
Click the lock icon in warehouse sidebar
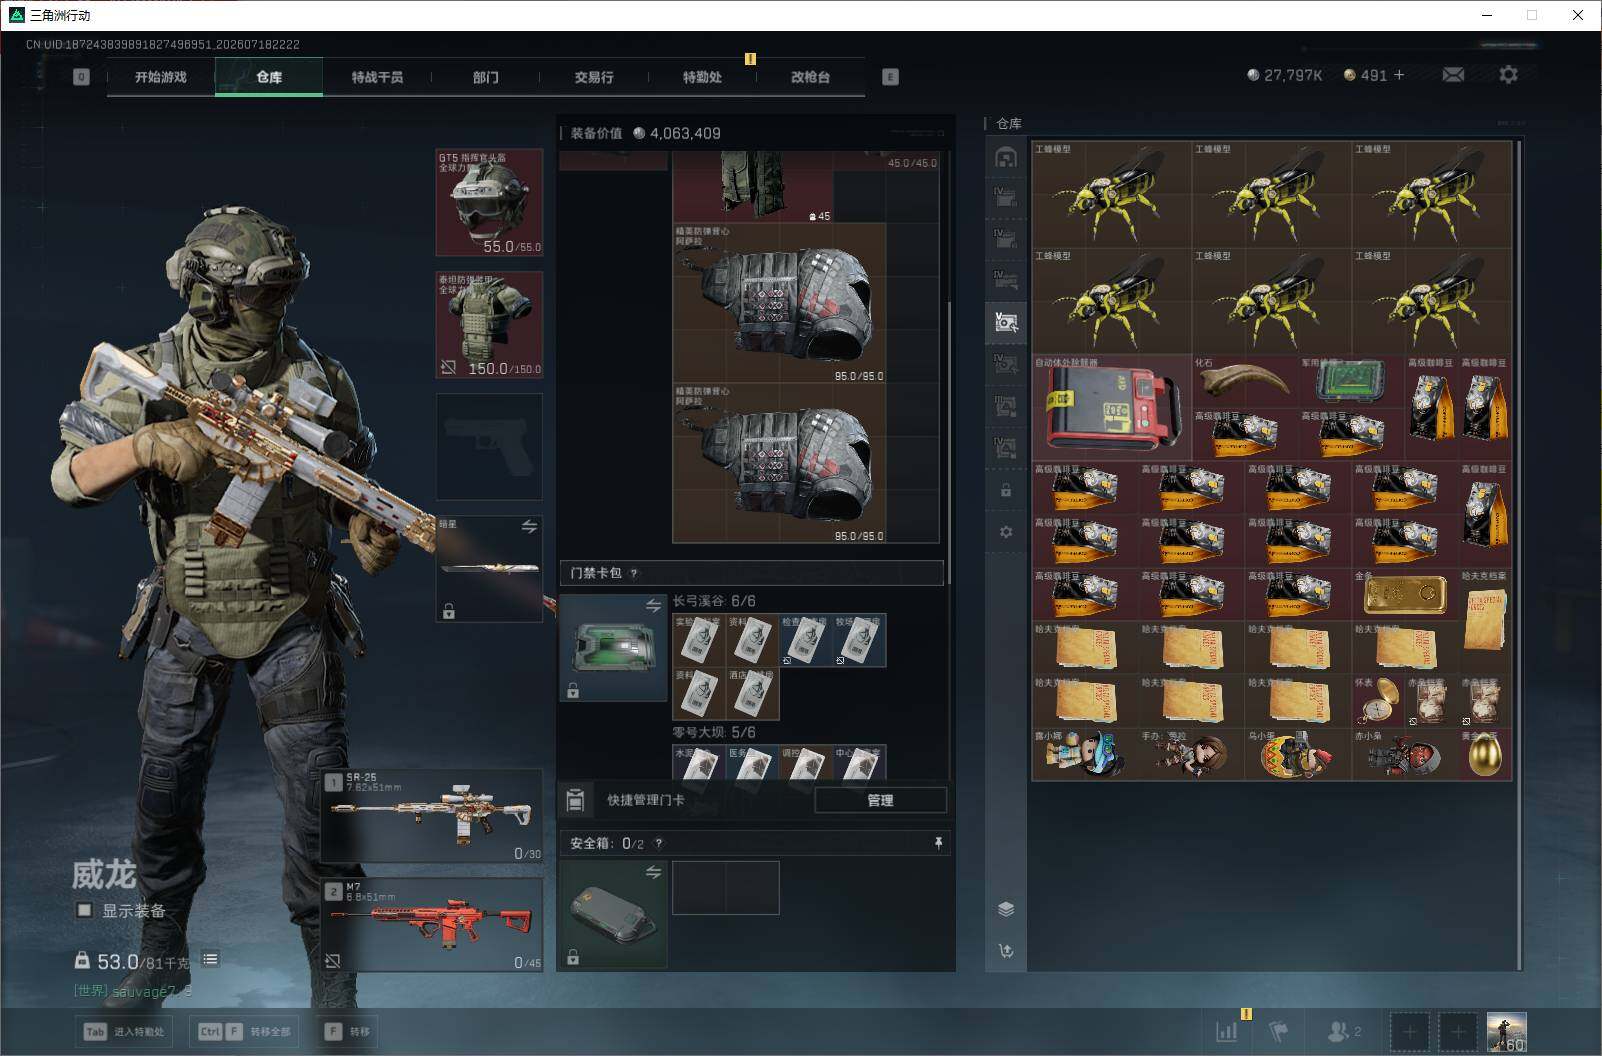1006,491
